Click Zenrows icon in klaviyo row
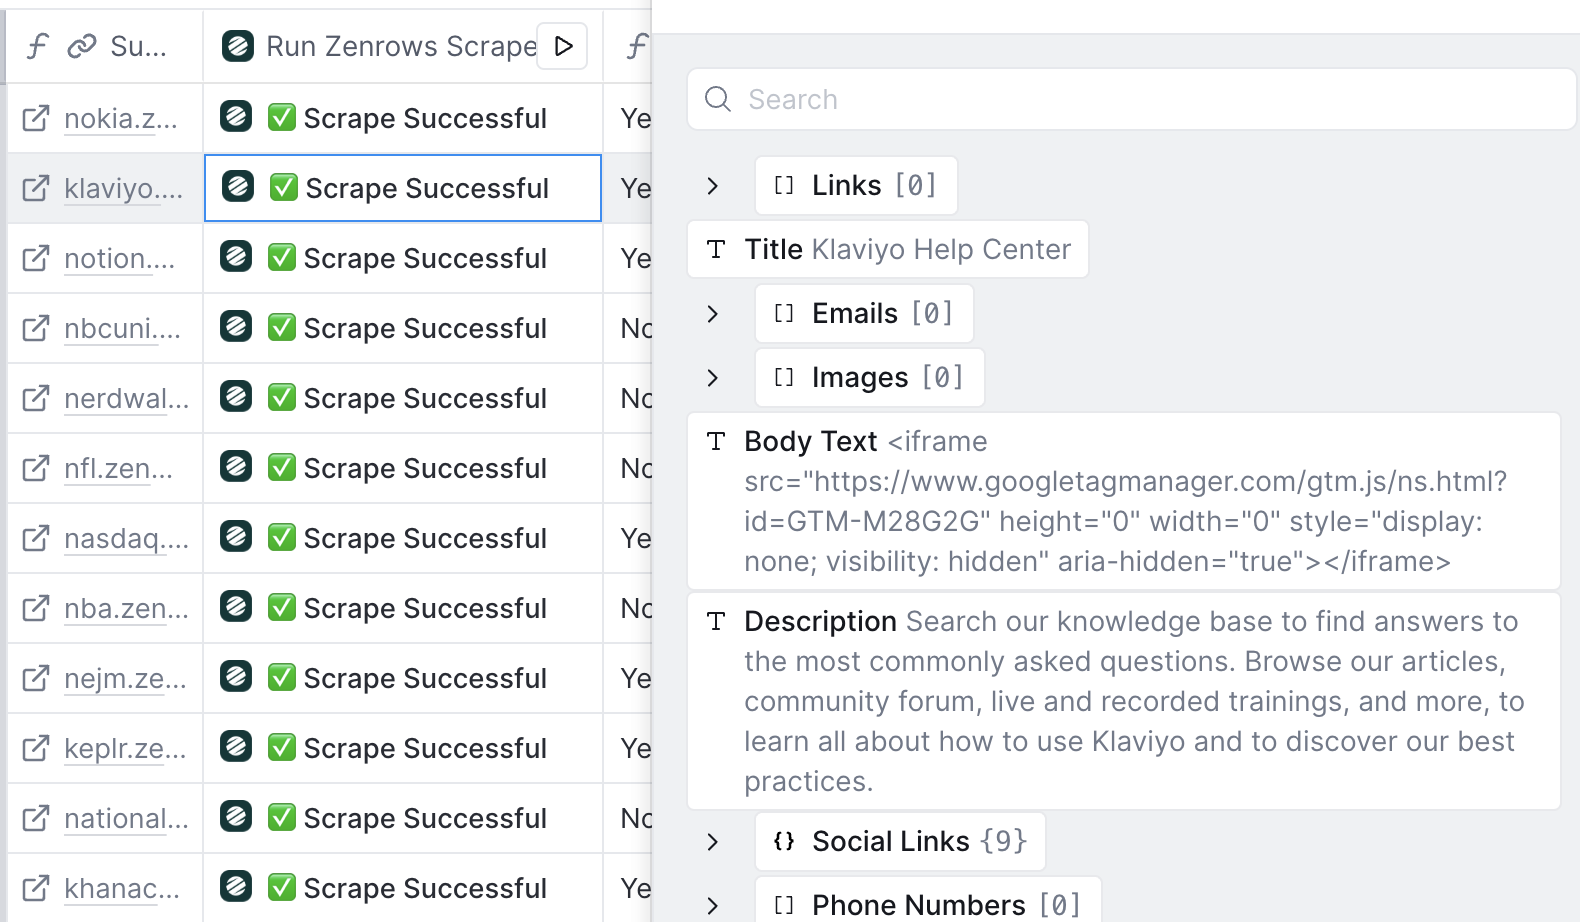 click(238, 186)
